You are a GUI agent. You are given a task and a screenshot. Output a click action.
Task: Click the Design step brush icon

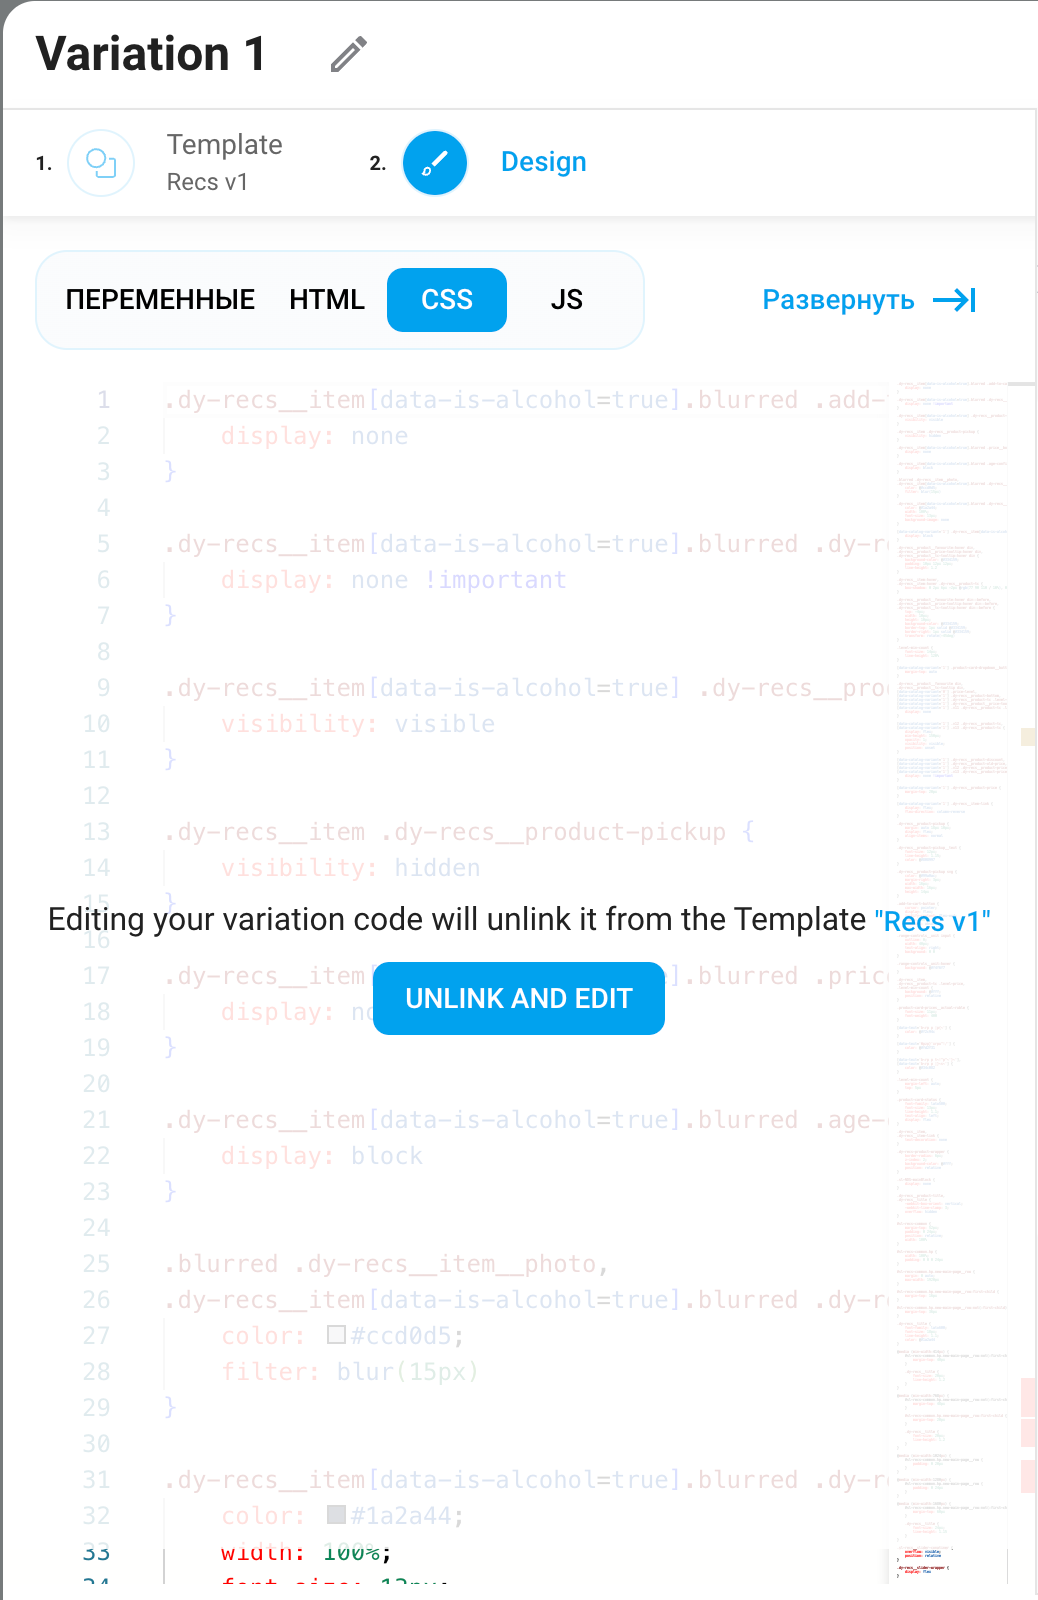[435, 163]
